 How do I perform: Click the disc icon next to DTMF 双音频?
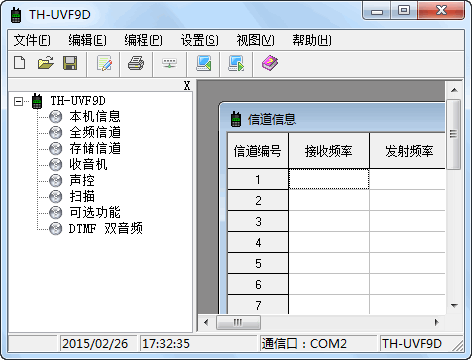pyautogui.click(x=55, y=229)
